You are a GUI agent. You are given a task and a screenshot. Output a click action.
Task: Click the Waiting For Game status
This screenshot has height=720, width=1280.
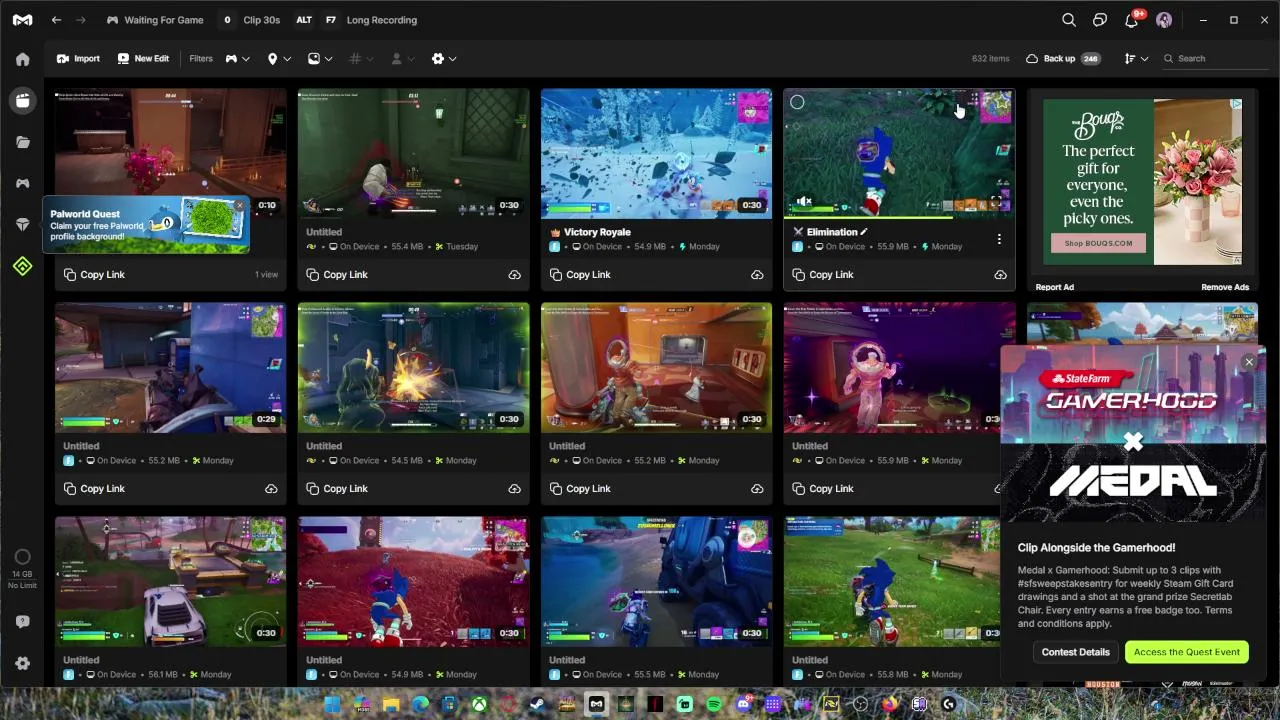155,20
